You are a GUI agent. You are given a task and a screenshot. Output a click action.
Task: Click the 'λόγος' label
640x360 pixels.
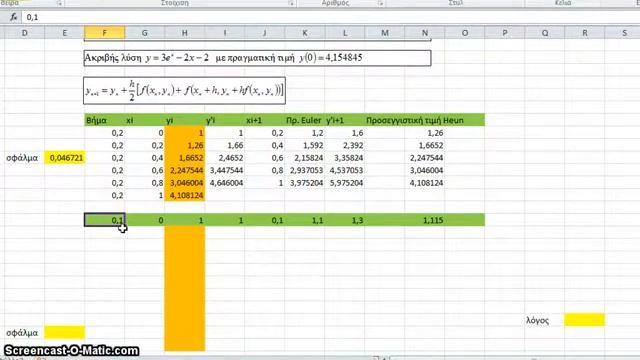(x=537, y=321)
